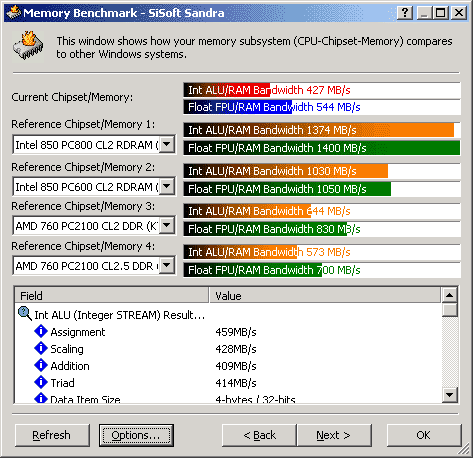Click the current Int ALU bandwidth 427 bar
The width and height of the screenshot is (473, 458).
[x=322, y=90]
